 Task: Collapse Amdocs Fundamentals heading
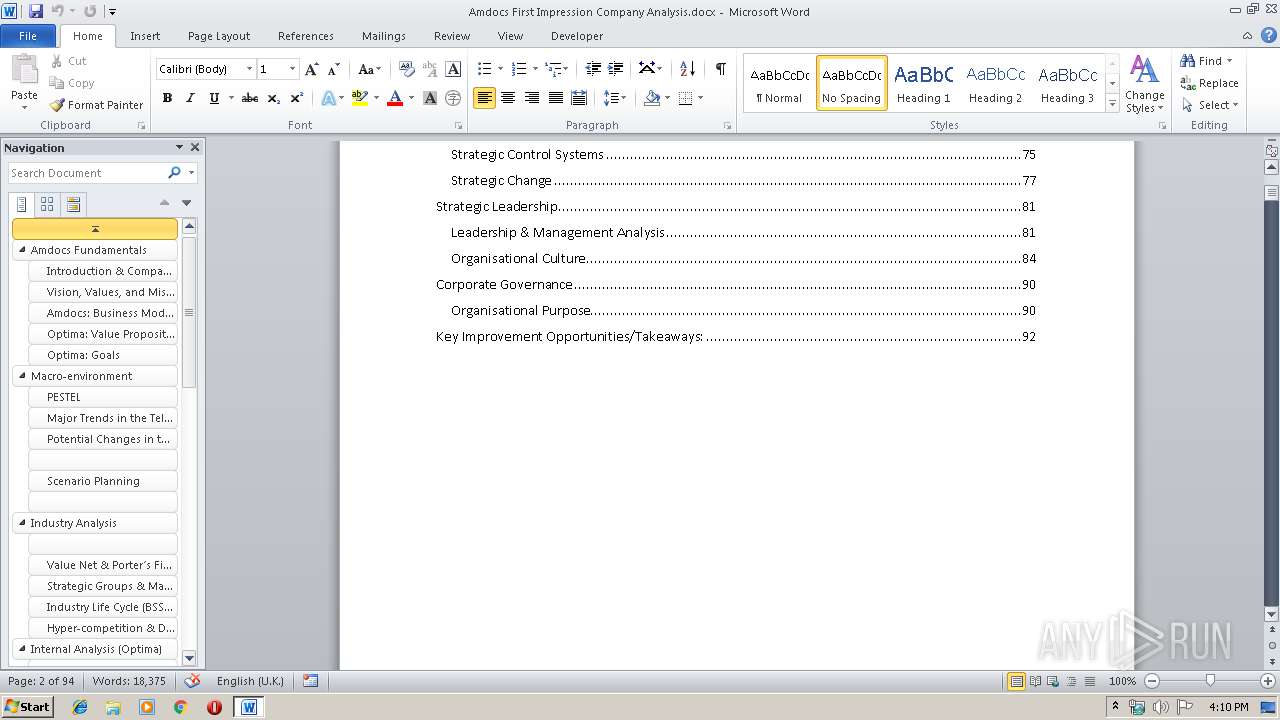(x=22, y=250)
